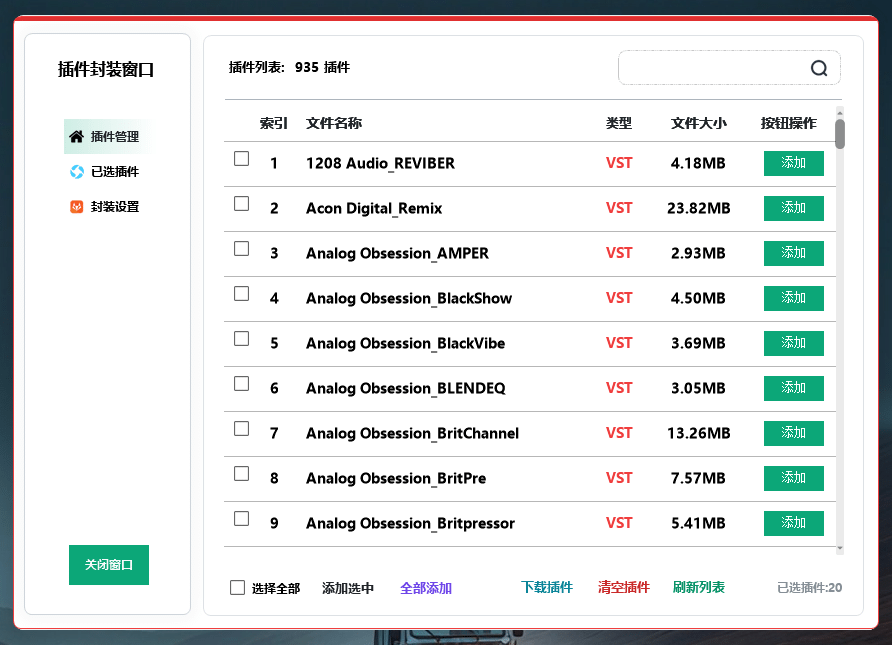The image size is (892, 645).
Task: Click the 添加选中 link
Action: 348,588
